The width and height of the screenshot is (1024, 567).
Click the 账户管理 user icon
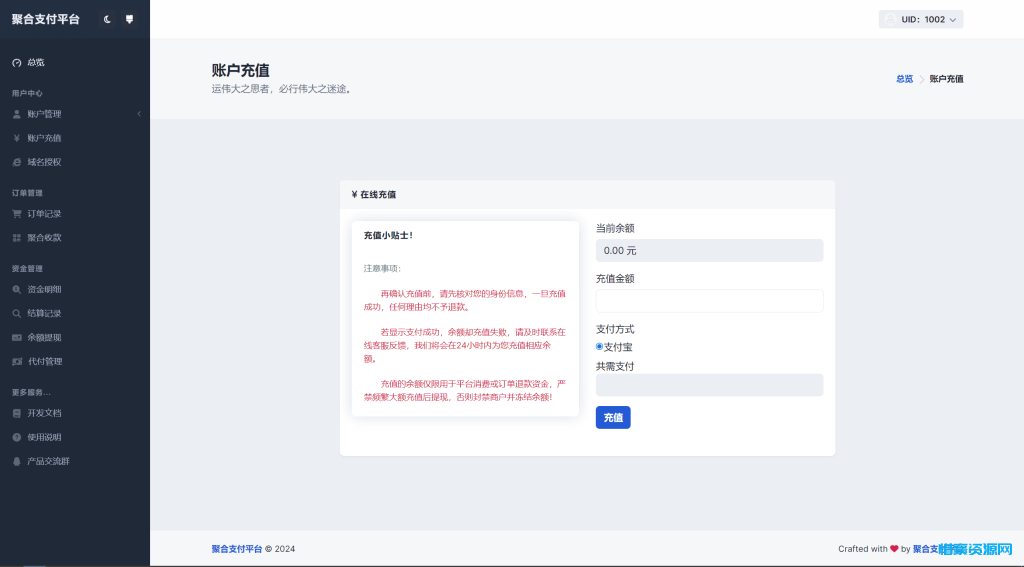pyautogui.click(x=17, y=114)
